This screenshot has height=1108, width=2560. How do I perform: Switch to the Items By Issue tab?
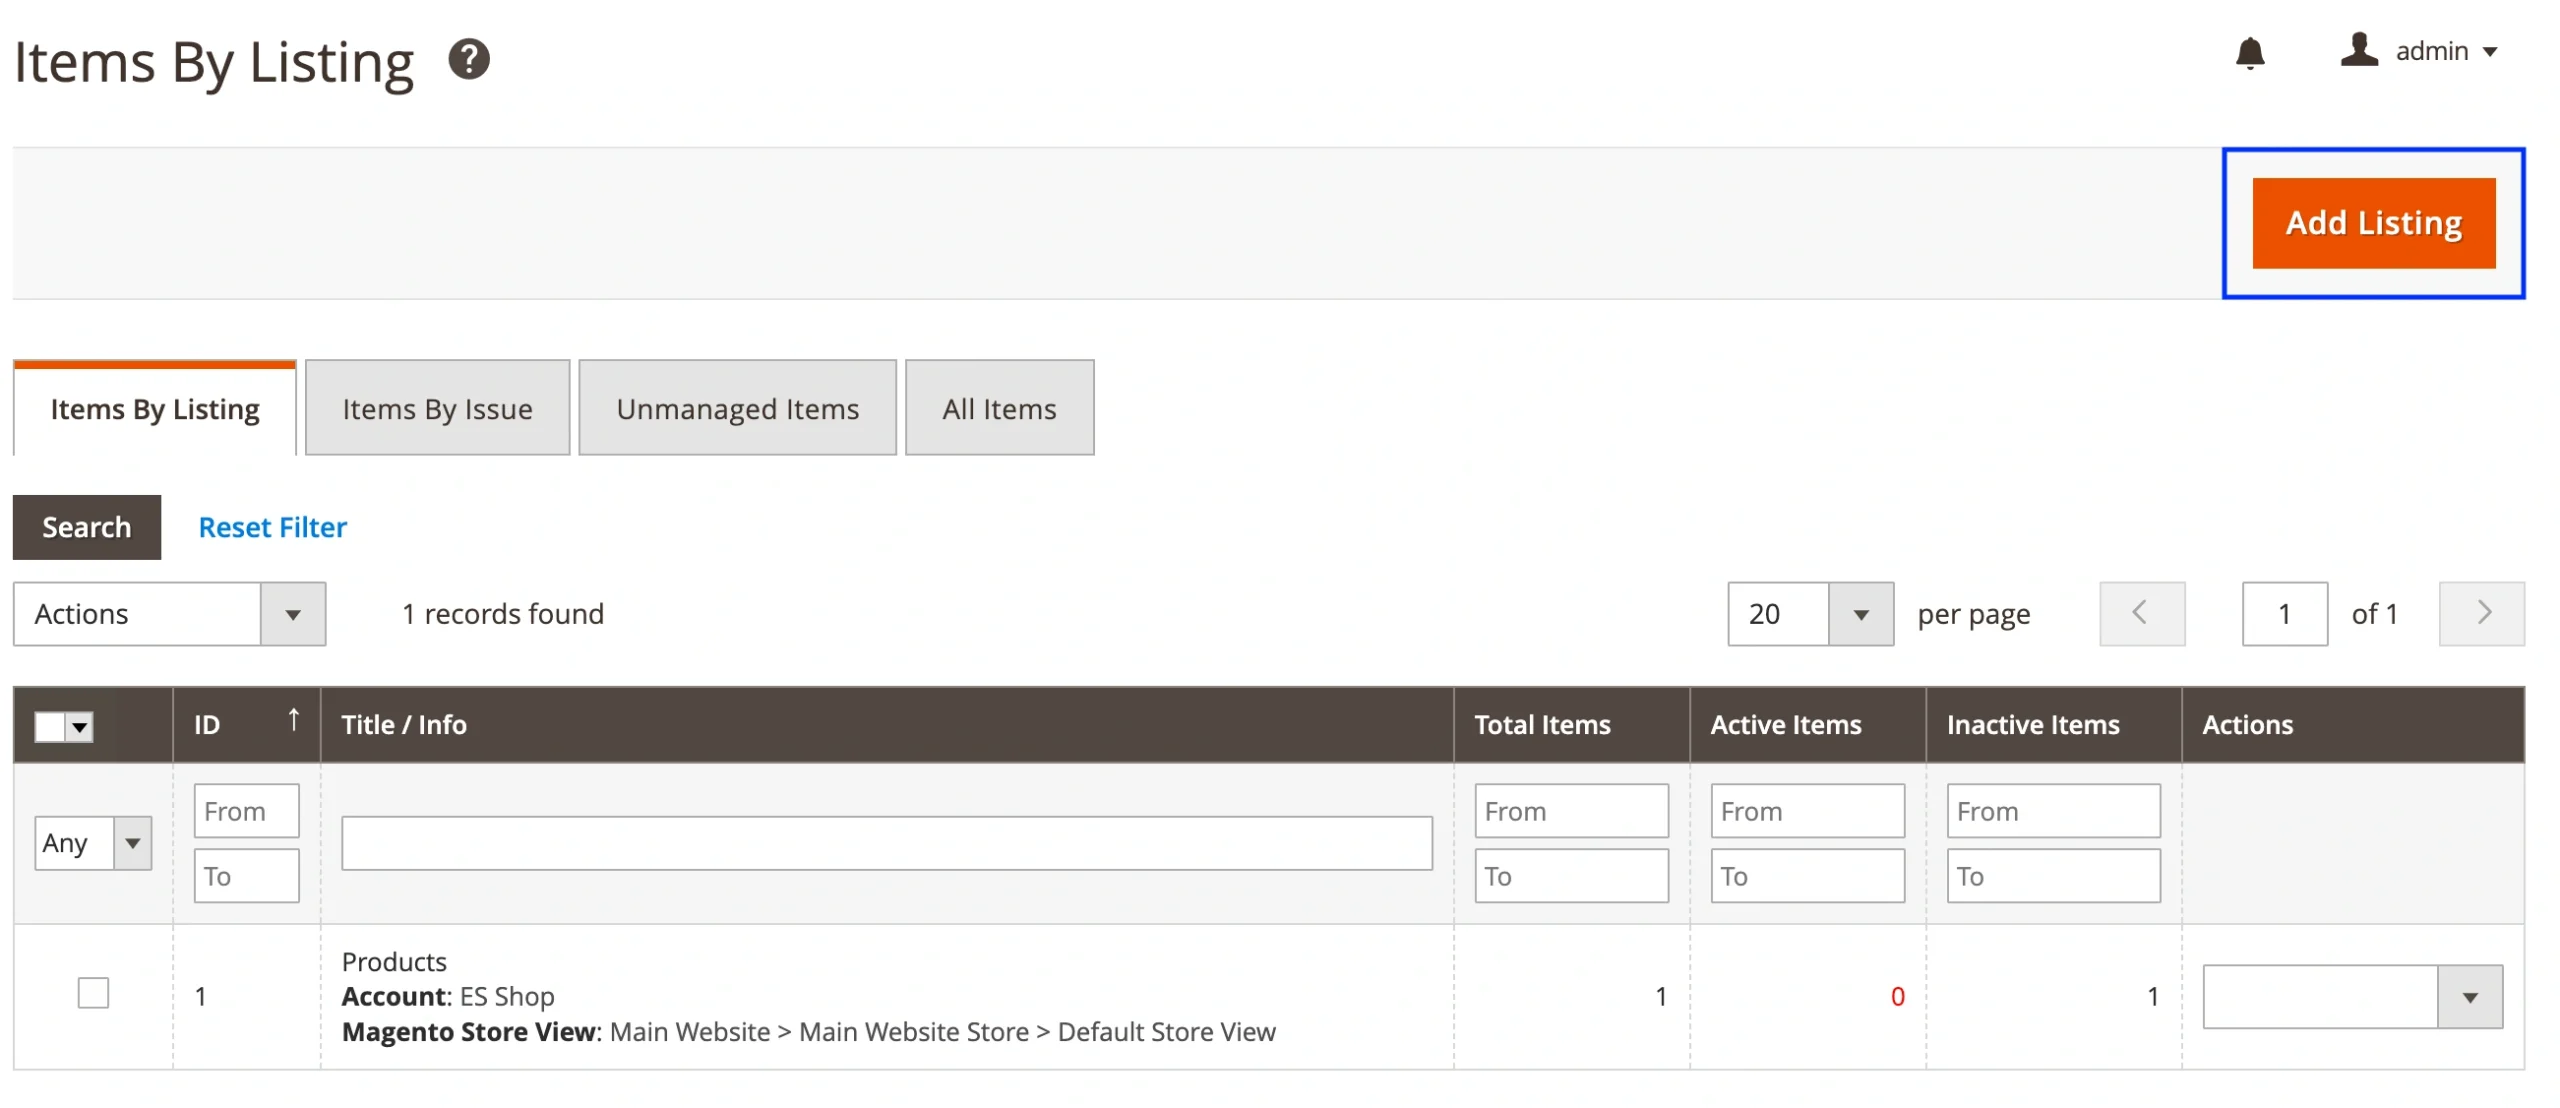click(437, 409)
